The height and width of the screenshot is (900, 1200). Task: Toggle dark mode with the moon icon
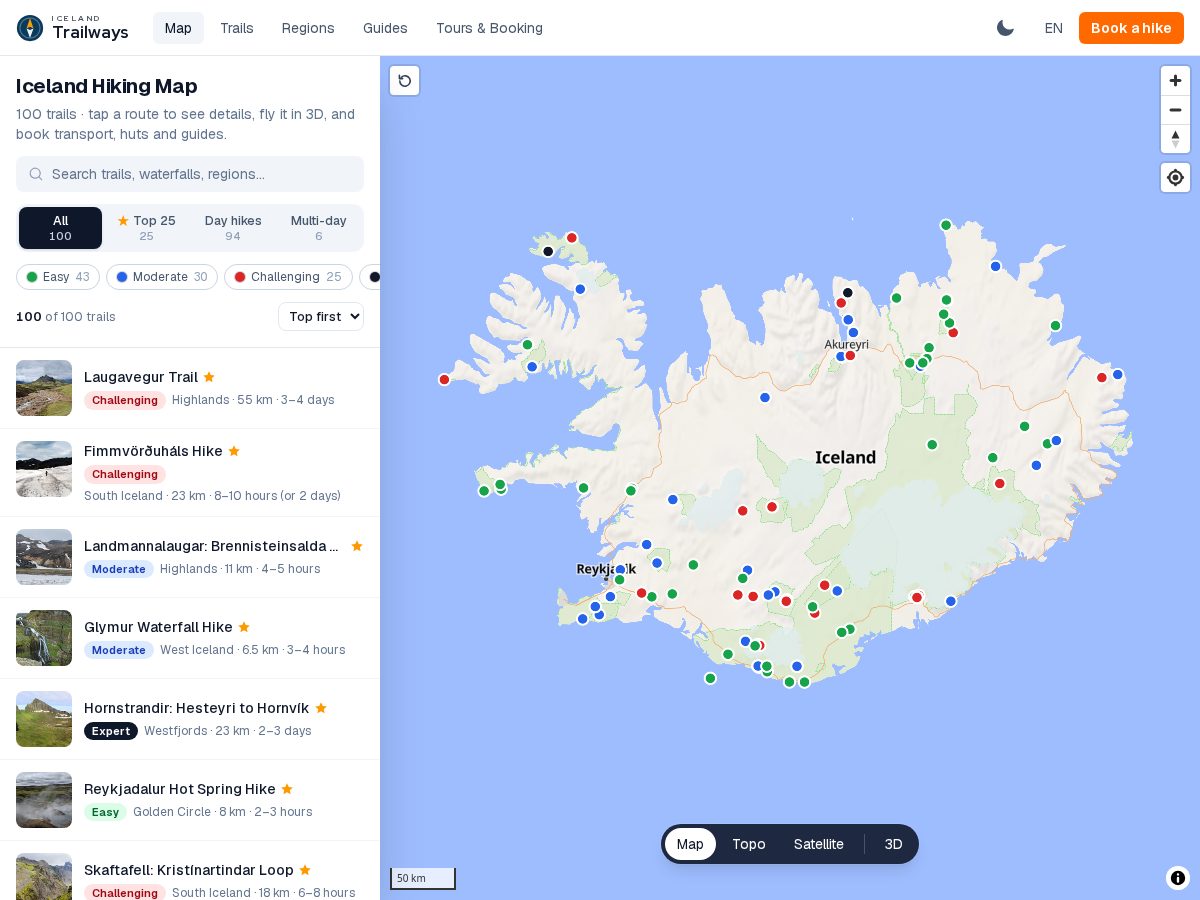1005,28
